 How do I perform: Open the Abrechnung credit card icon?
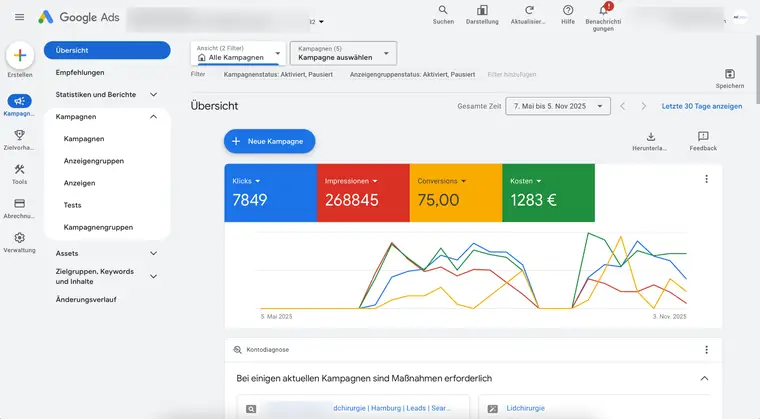click(x=19, y=203)
